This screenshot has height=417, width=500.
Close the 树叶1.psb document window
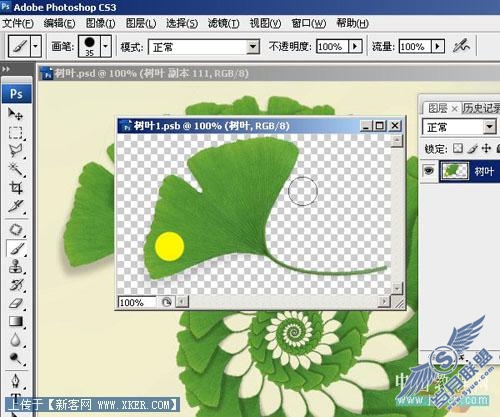tap(395, 126)
